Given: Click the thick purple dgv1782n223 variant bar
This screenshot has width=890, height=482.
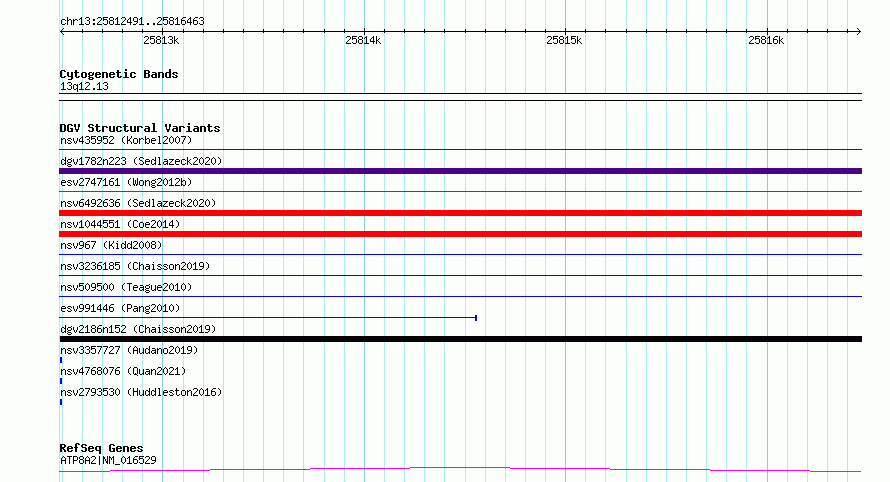Looking at the screenshot, I should 460,171.
